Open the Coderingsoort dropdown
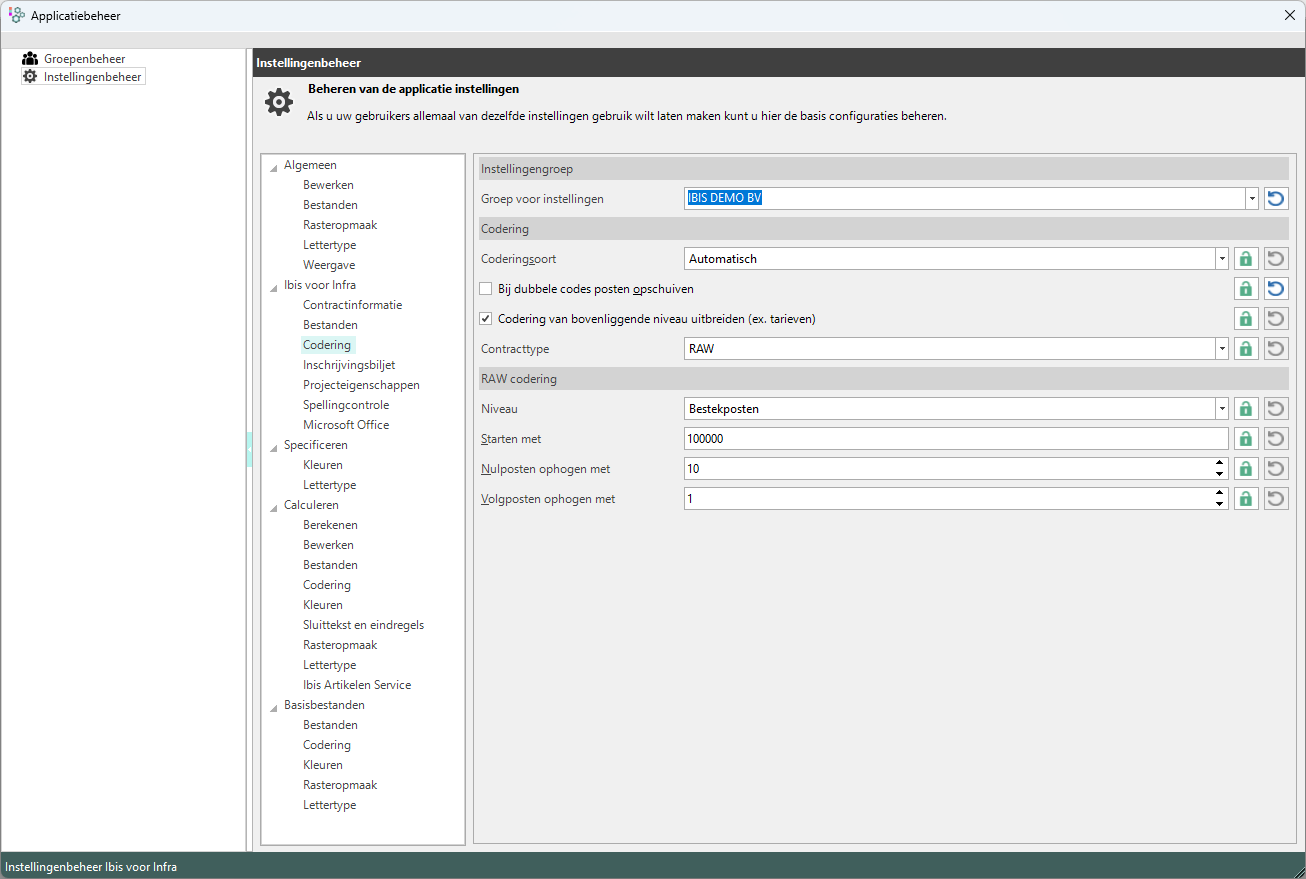 pos(1221,259)
